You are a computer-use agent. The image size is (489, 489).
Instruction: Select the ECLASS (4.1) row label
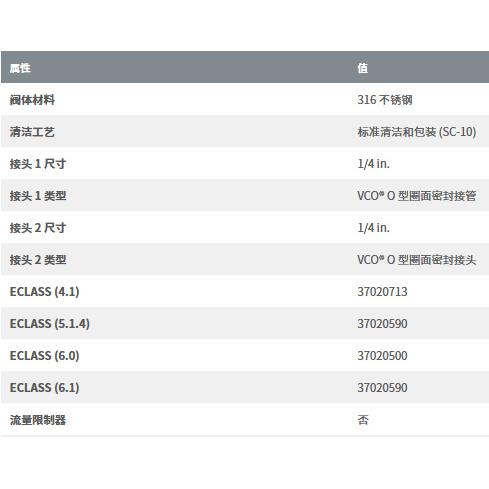44,292
